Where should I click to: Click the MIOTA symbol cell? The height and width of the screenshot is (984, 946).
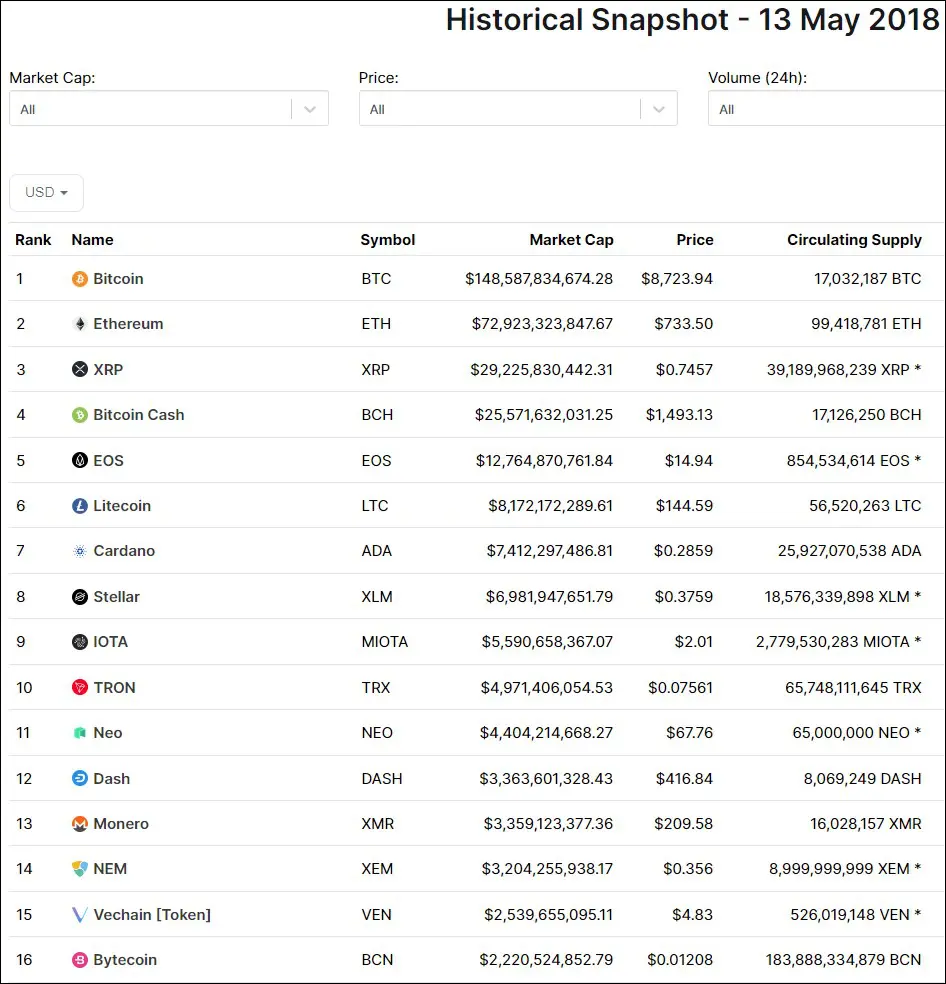385,642
